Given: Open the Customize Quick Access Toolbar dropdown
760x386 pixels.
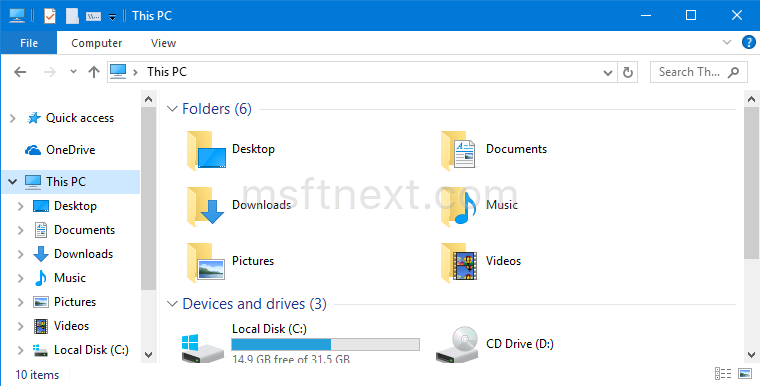Looking at the screenshot, I should click(112, 17).
